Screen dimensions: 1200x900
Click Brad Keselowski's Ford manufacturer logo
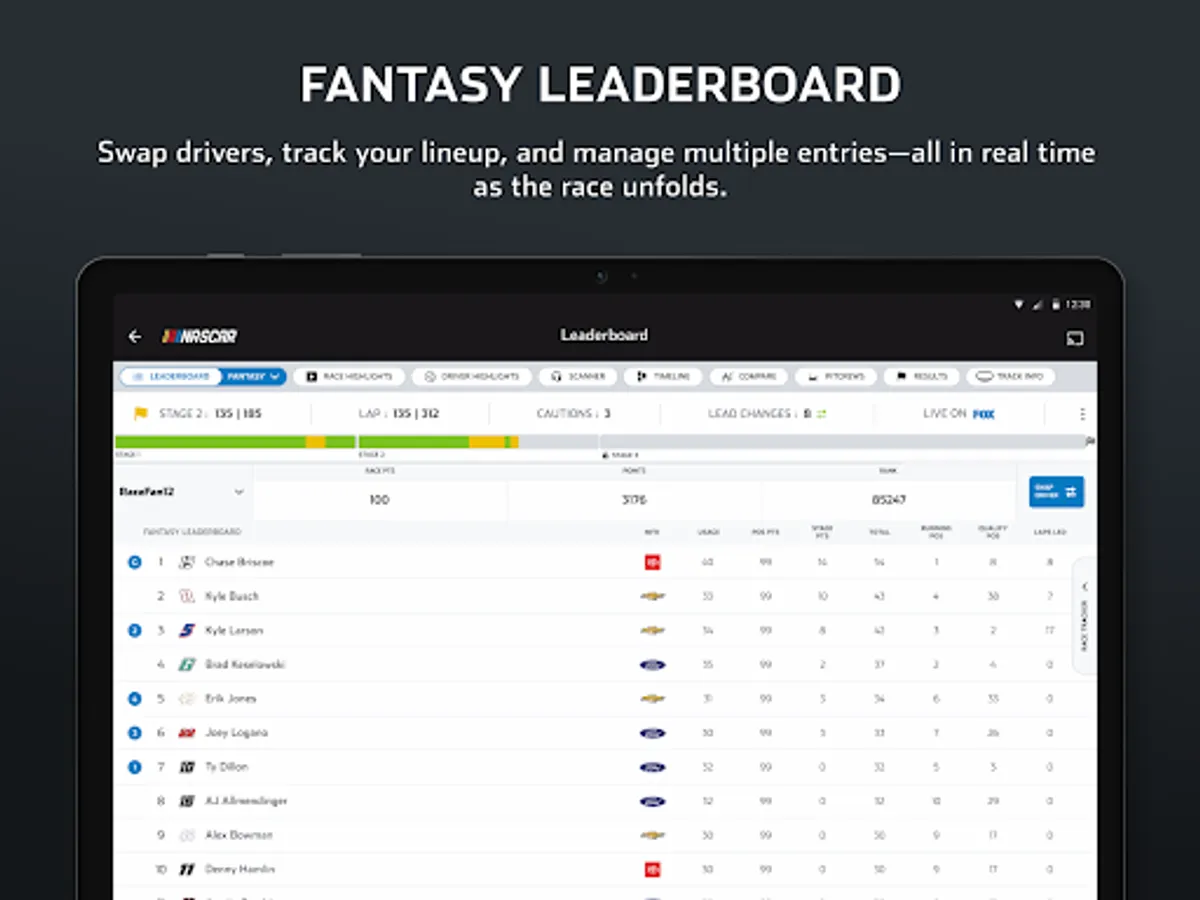653,664
